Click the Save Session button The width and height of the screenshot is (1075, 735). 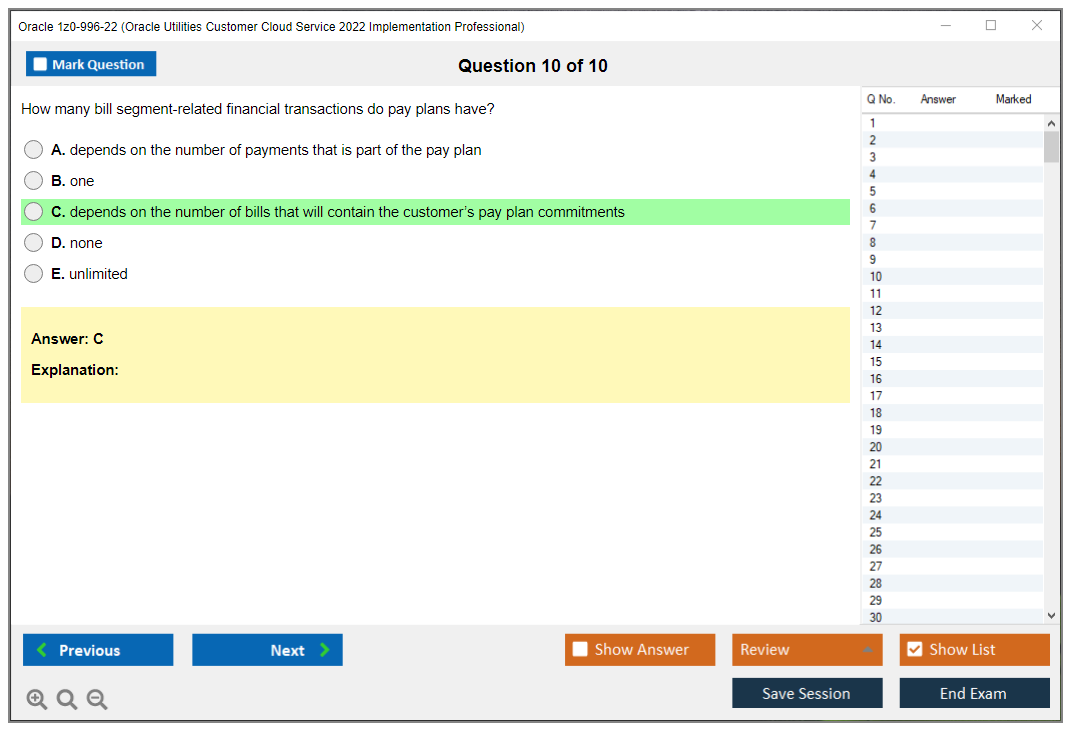[807, 692]
